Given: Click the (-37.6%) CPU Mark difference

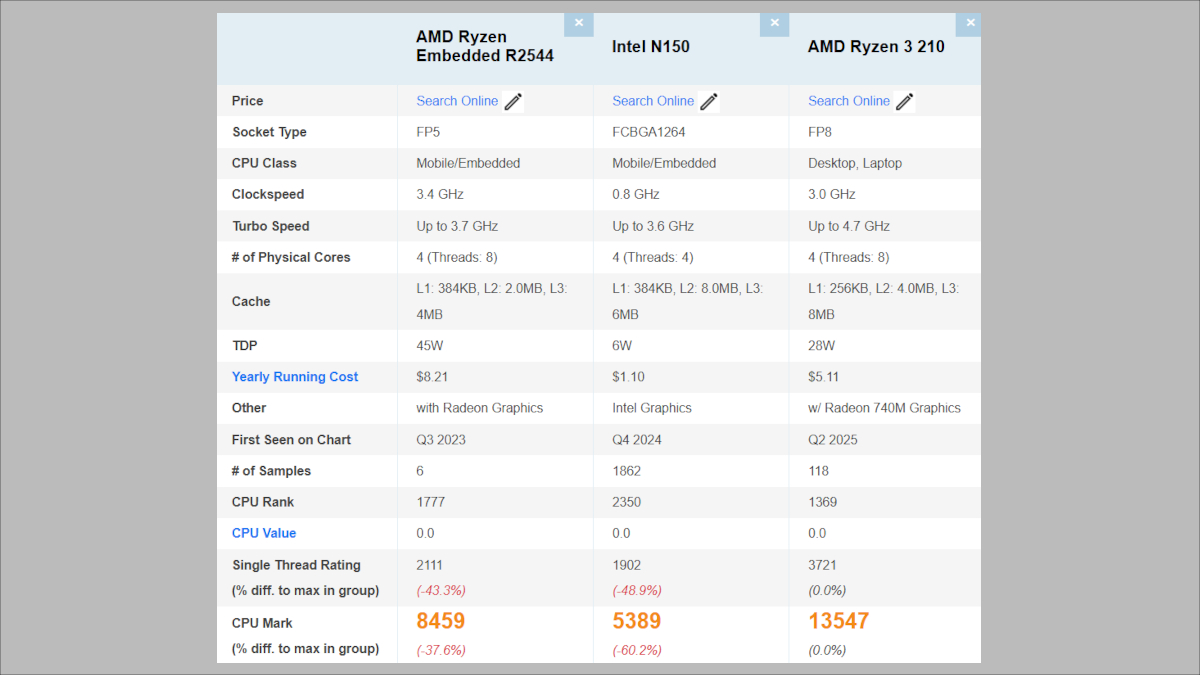Looking at the screenshot, I should click(x=441, y=650).
